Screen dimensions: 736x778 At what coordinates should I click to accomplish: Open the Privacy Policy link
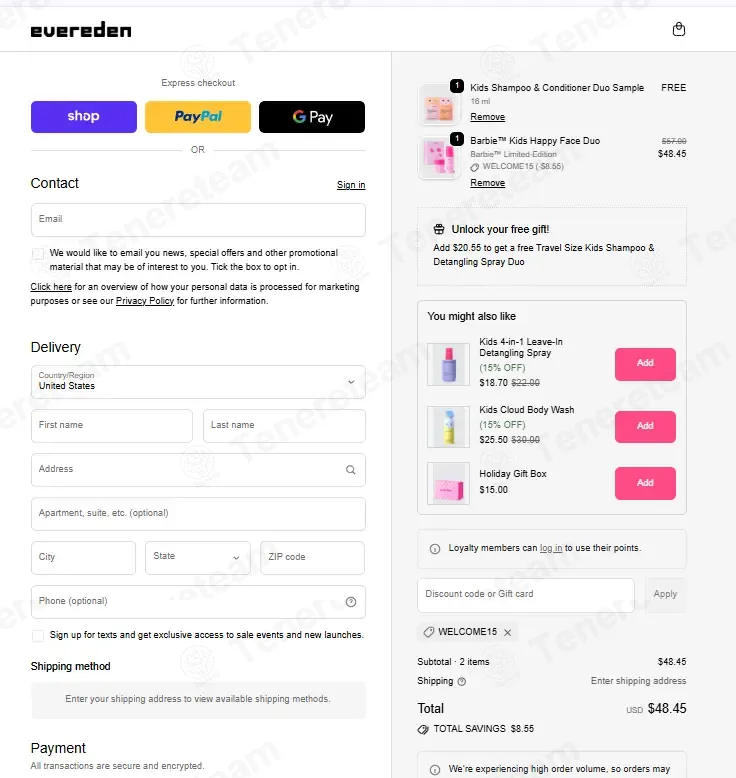point(145,301)
